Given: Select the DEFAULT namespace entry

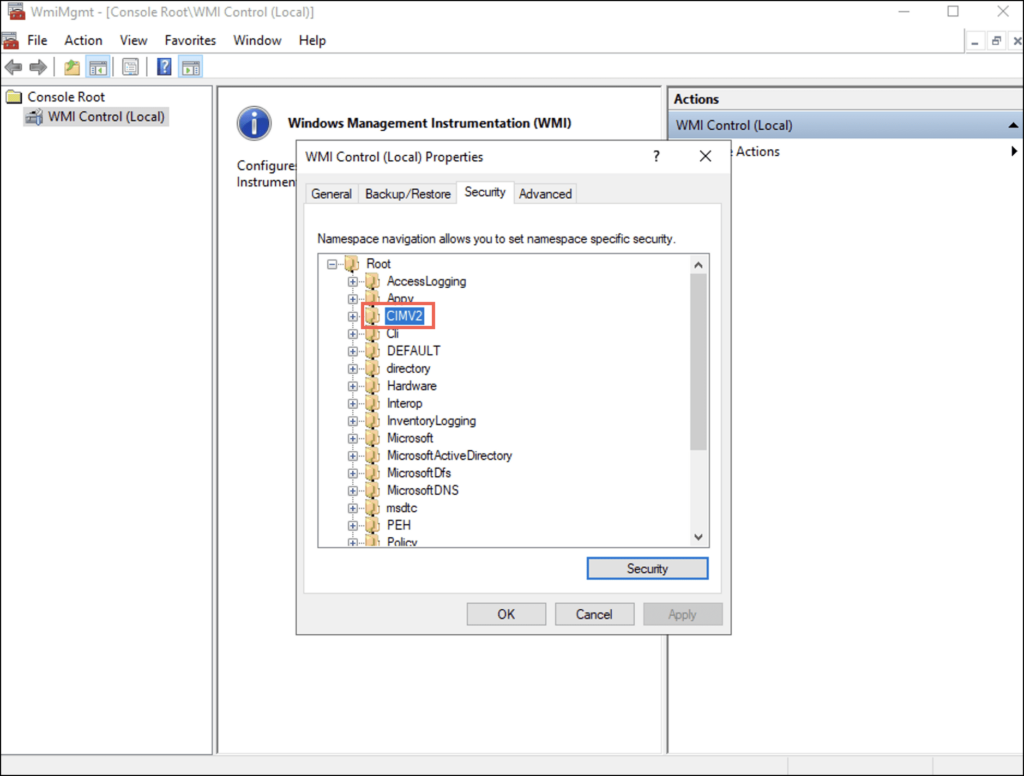Looking at the screenshot, I should pyautogui.click(x=413, y=351).
